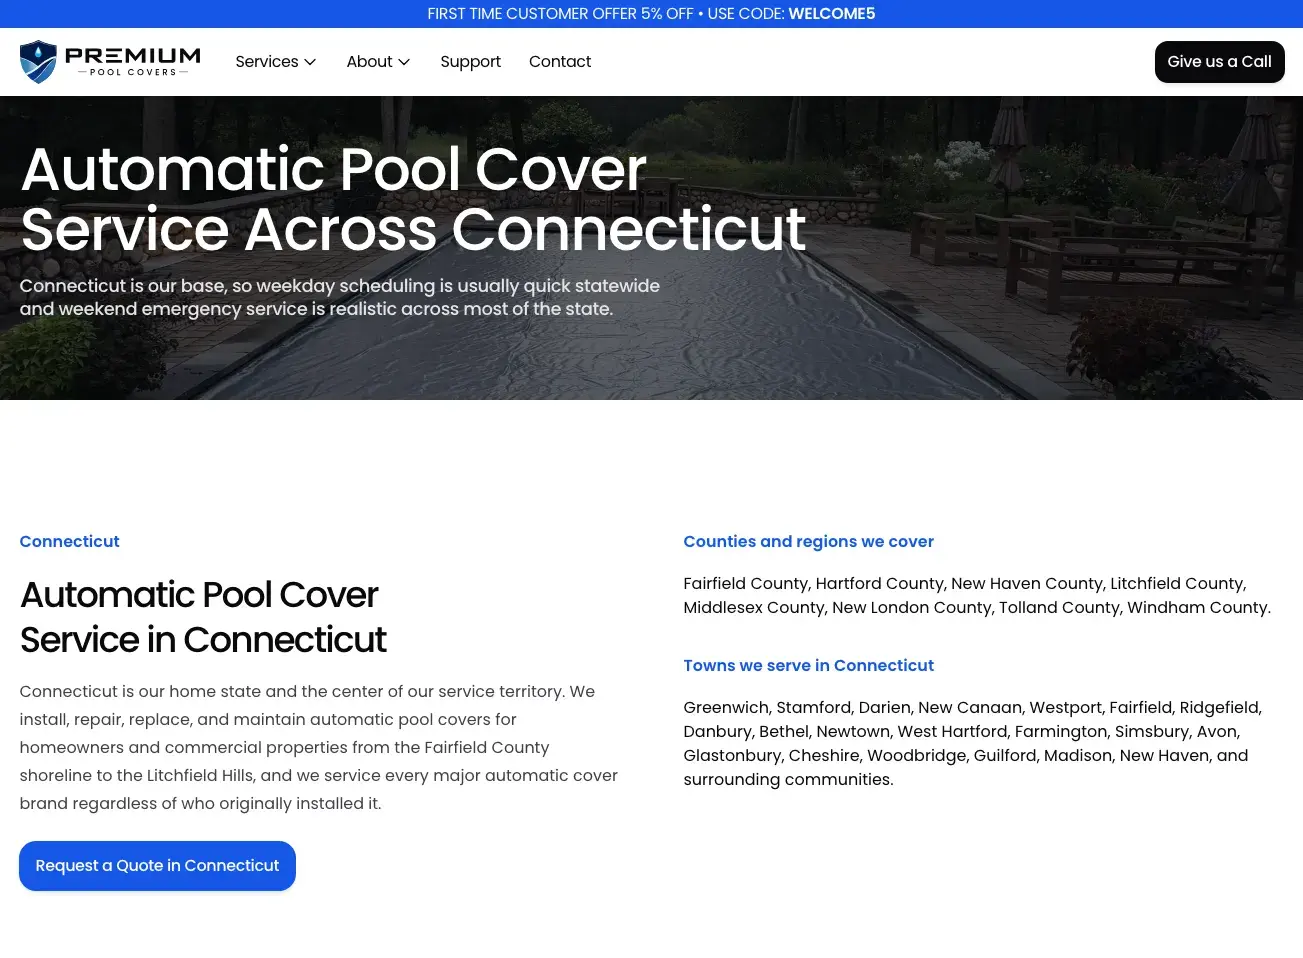Click the Give us a Call button

1219,62
